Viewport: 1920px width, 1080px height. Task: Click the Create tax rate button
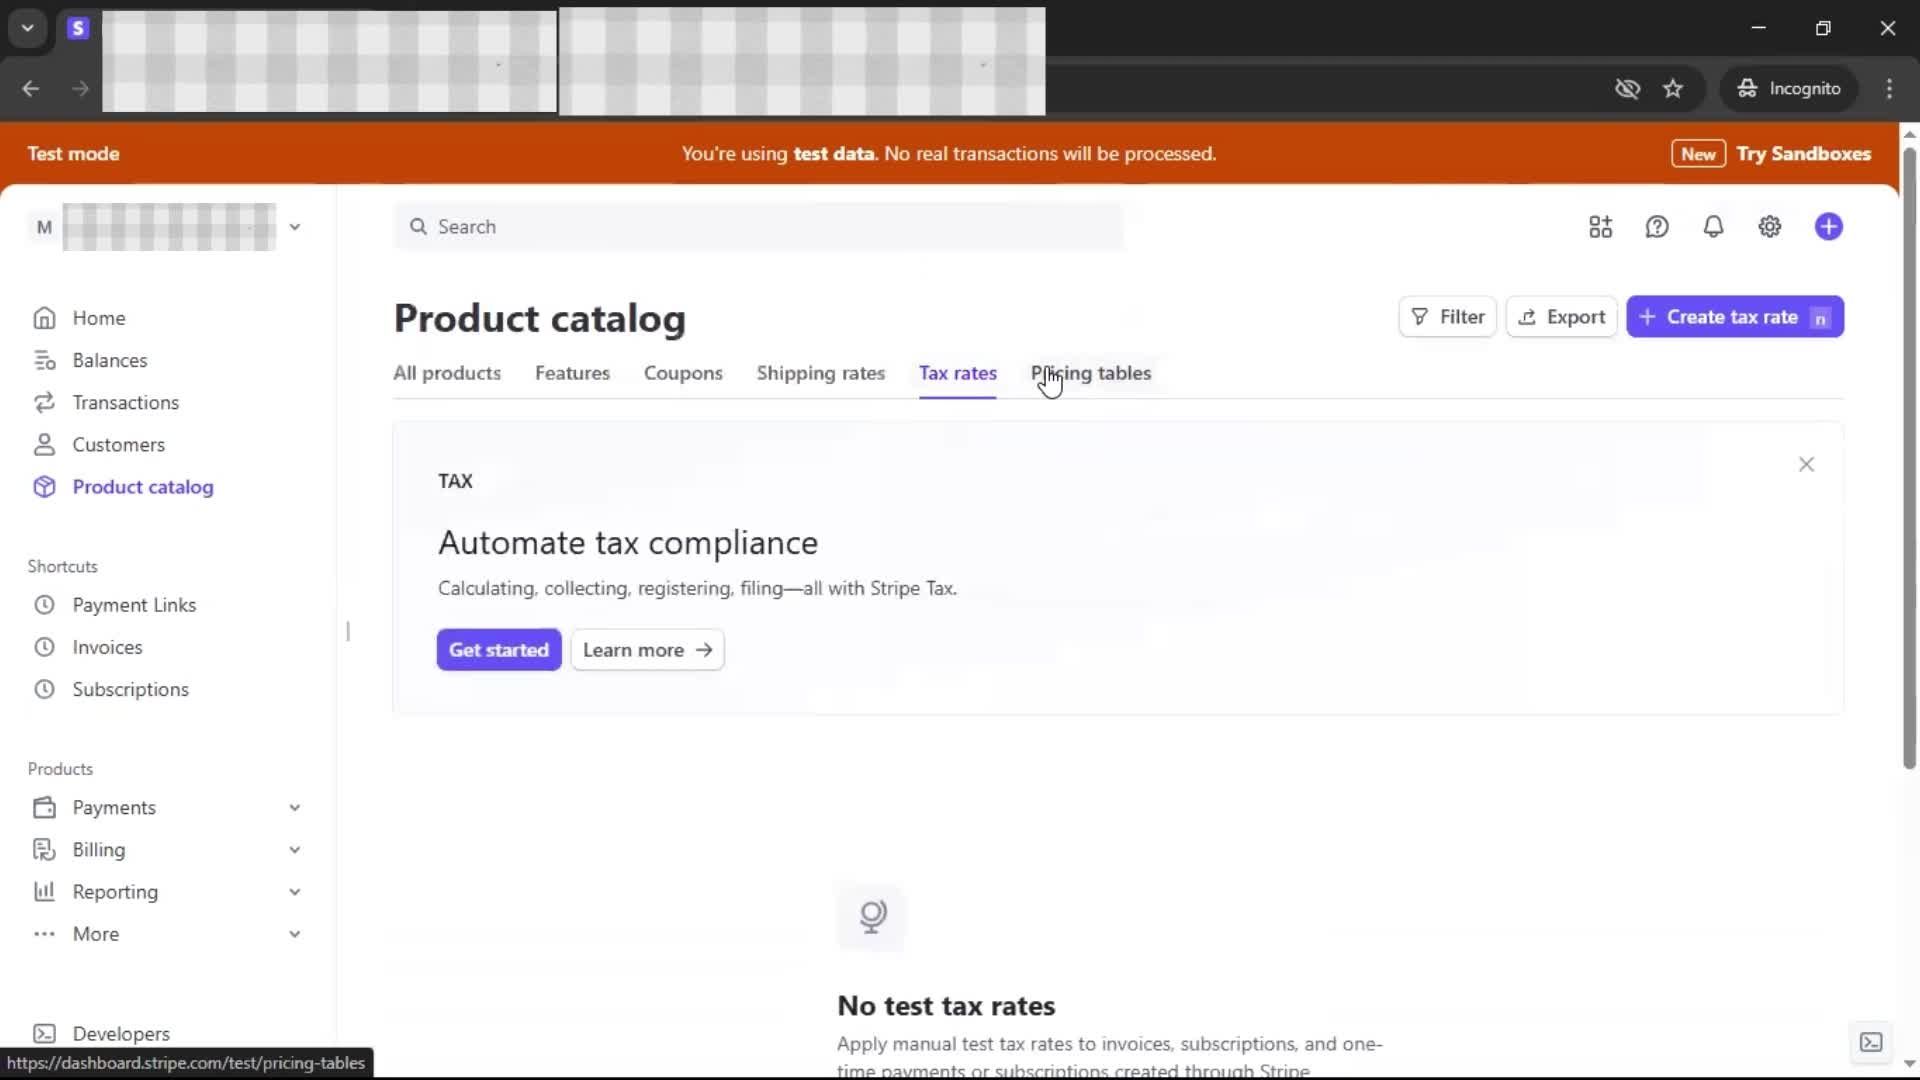pyautogui.click(x=1733, y=317)
